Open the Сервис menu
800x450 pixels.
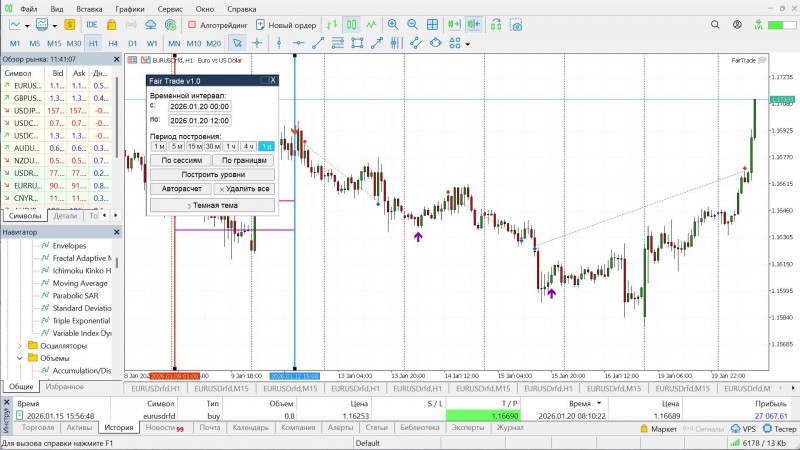(x=168, y=8)
